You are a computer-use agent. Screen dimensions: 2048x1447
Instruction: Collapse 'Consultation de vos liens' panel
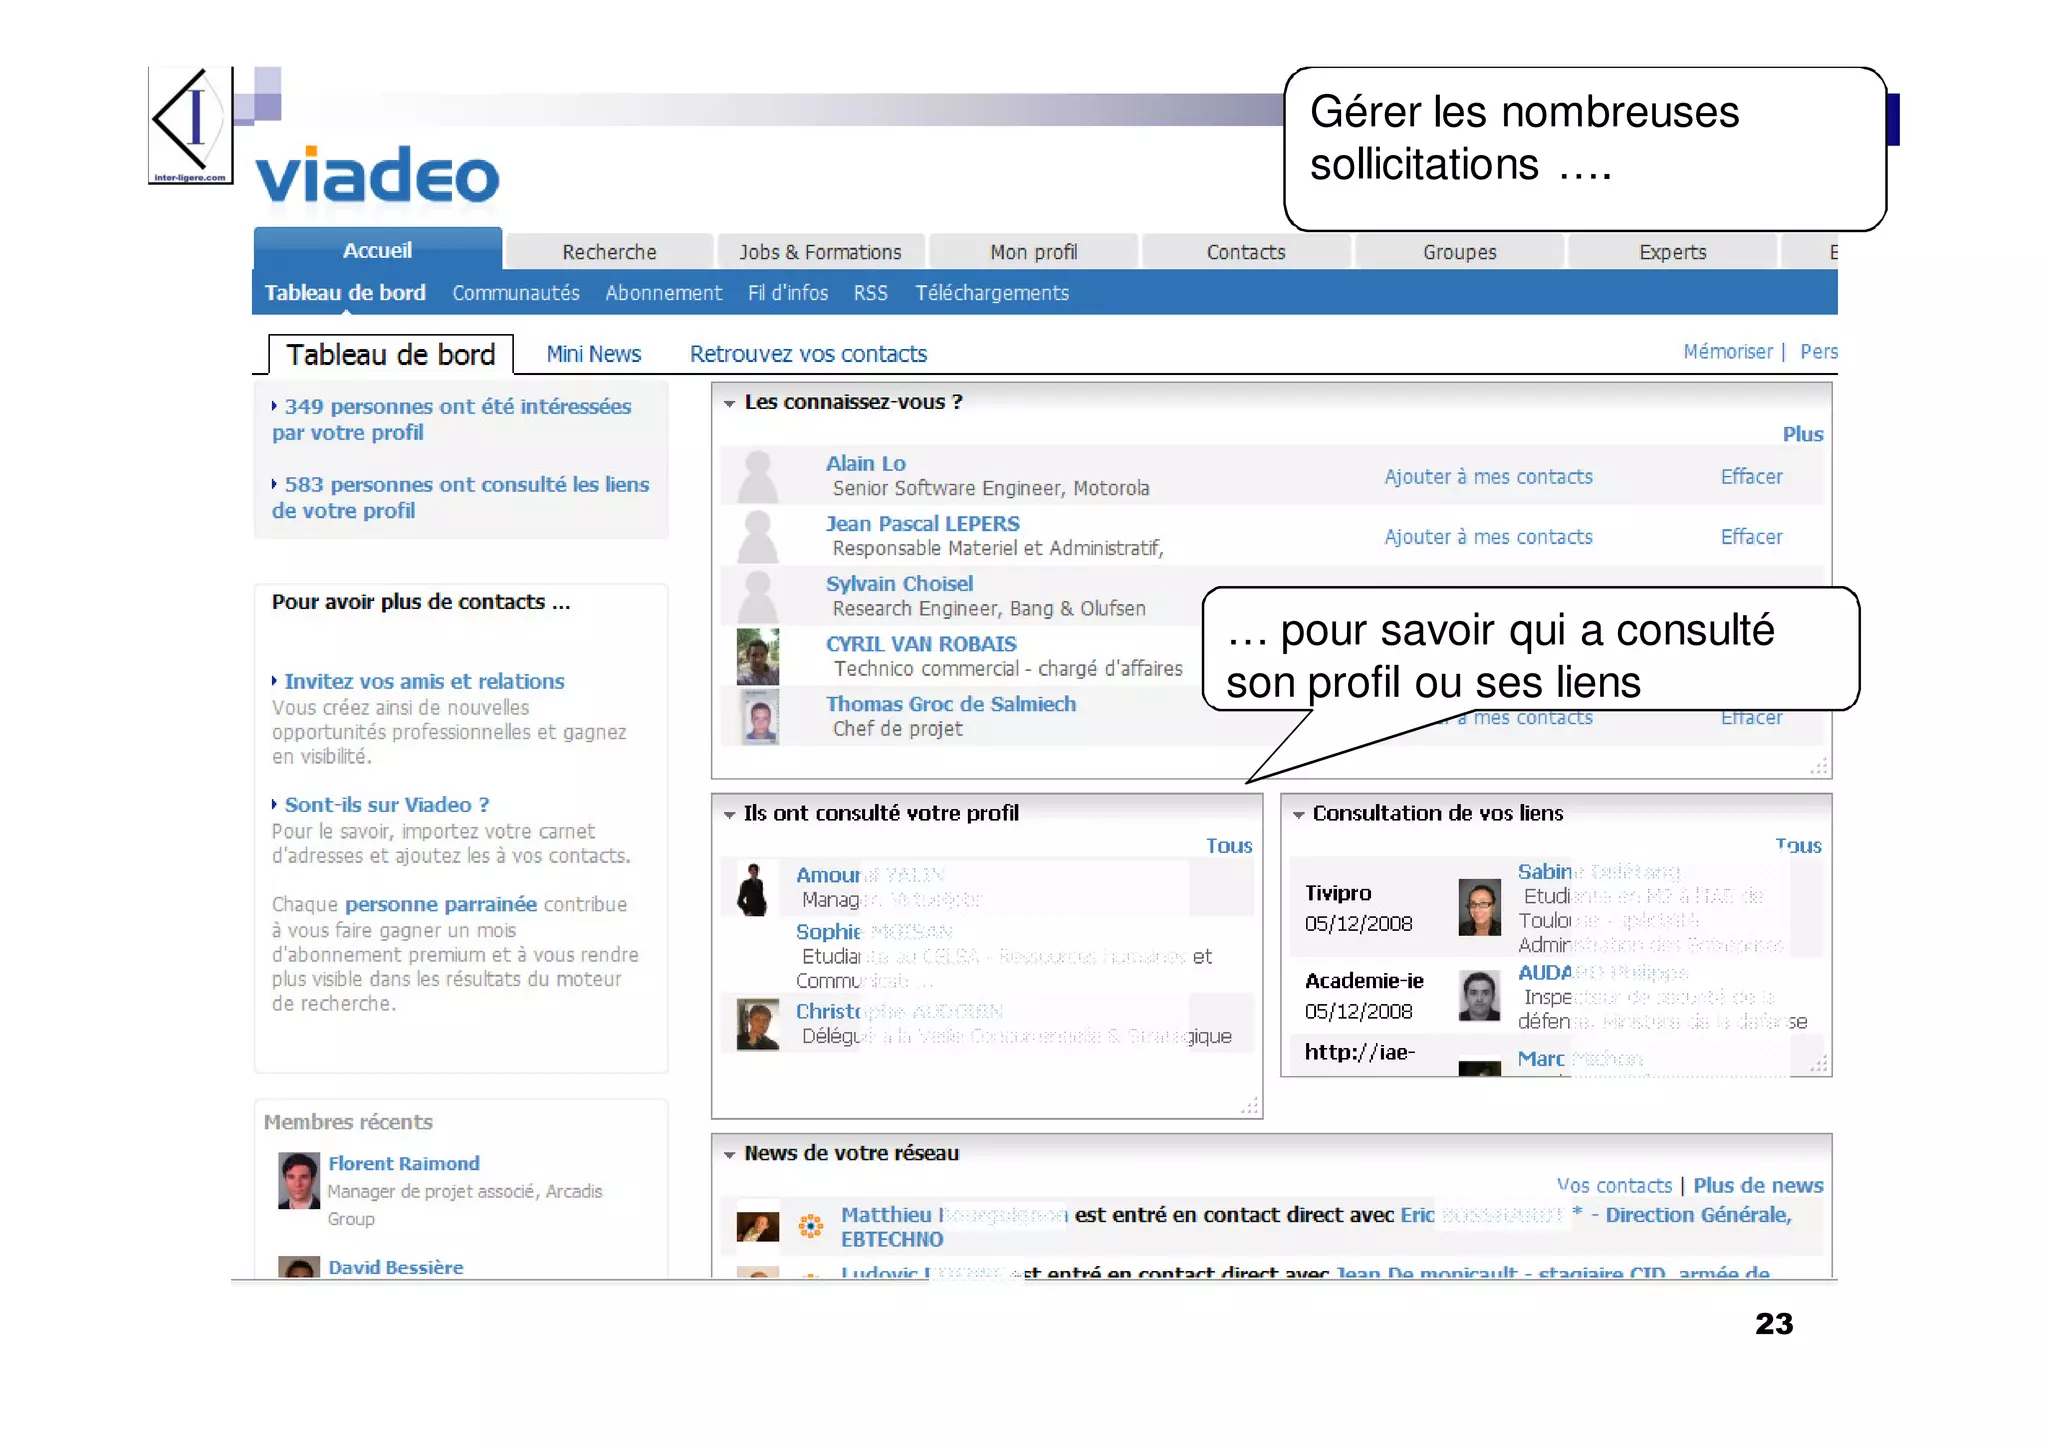pos(1298,815)
